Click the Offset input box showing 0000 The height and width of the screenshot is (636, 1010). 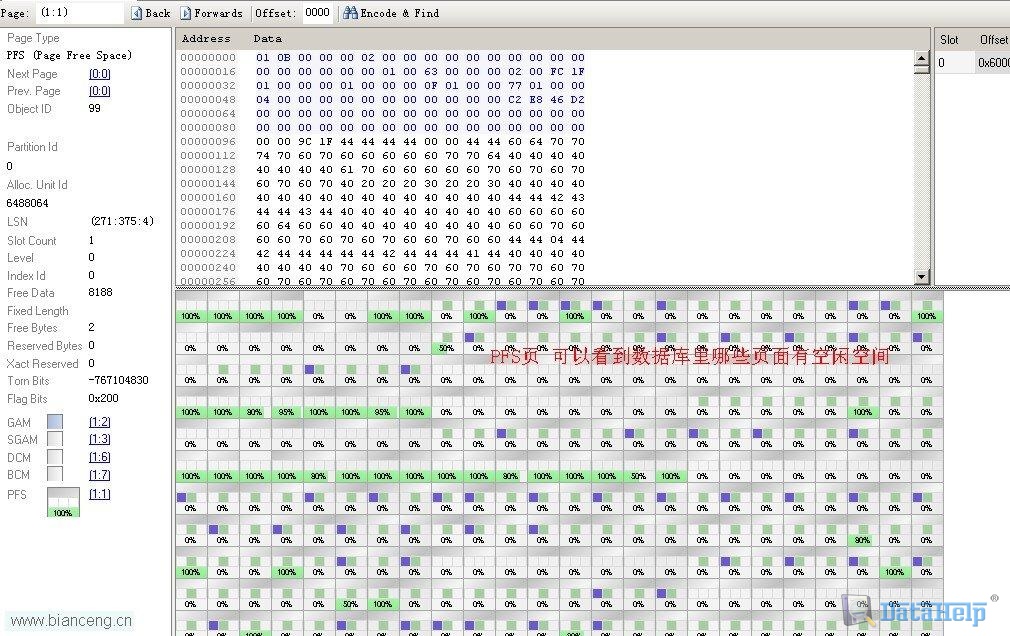click(317, 13)
